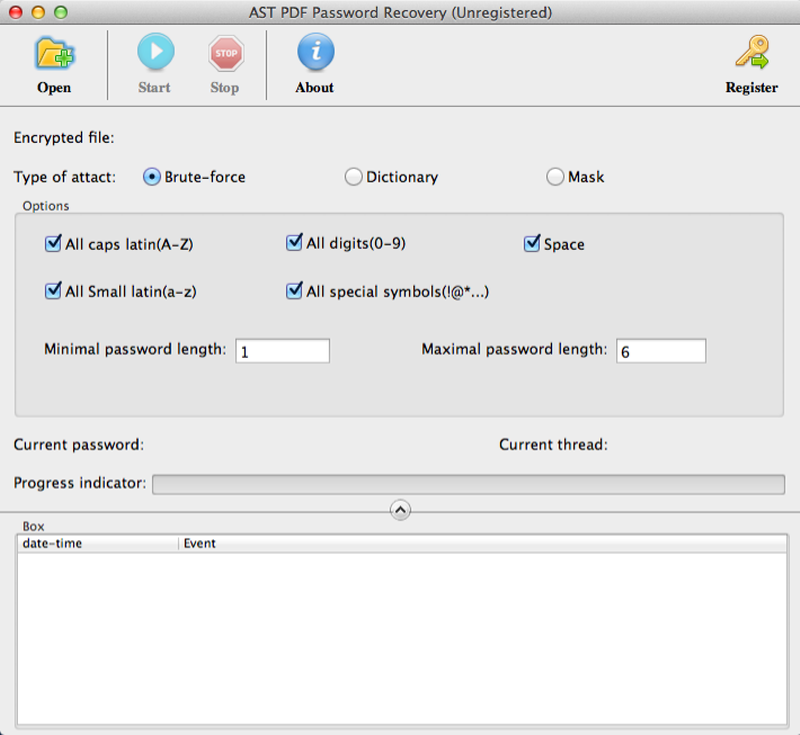Image resolution: width=800 pixels, height=735 pixels.
Task: Toggle All Small latin(a-z) checkbox
Action: pyautogui.click(x=53, y=291)
